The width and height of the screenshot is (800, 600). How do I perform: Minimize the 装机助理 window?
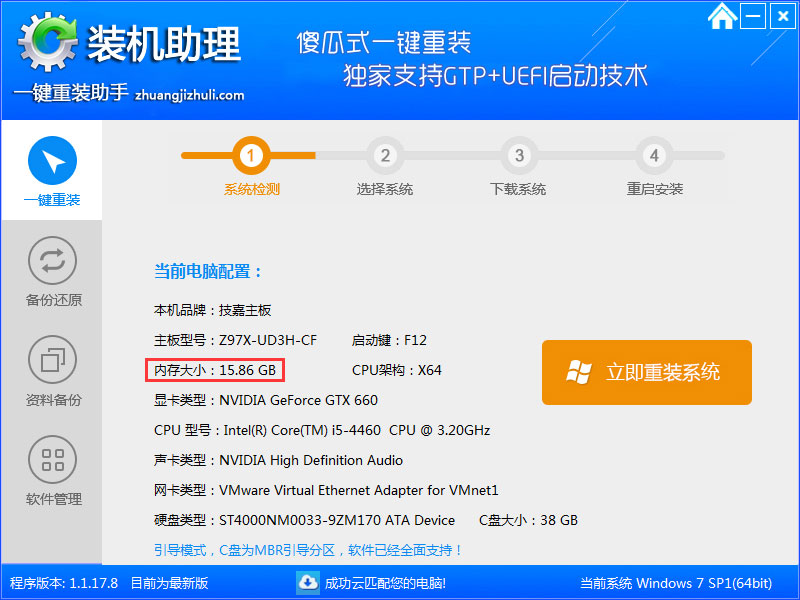pyautogui.click(x=753, y=16)
